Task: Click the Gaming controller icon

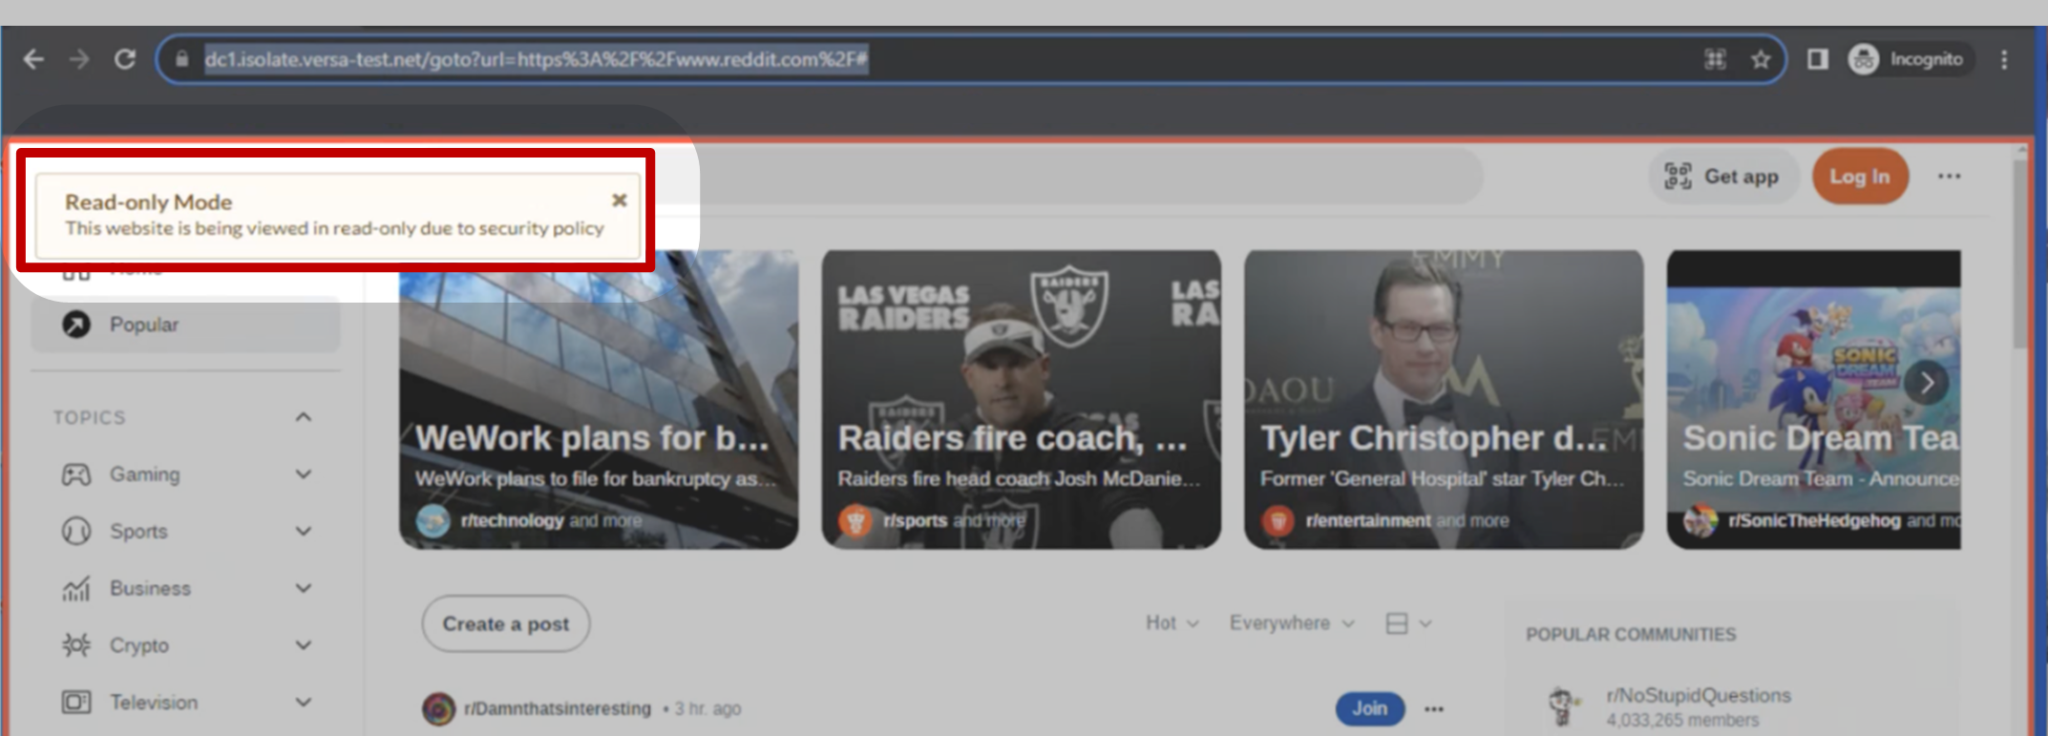Action: pos(76,475)
